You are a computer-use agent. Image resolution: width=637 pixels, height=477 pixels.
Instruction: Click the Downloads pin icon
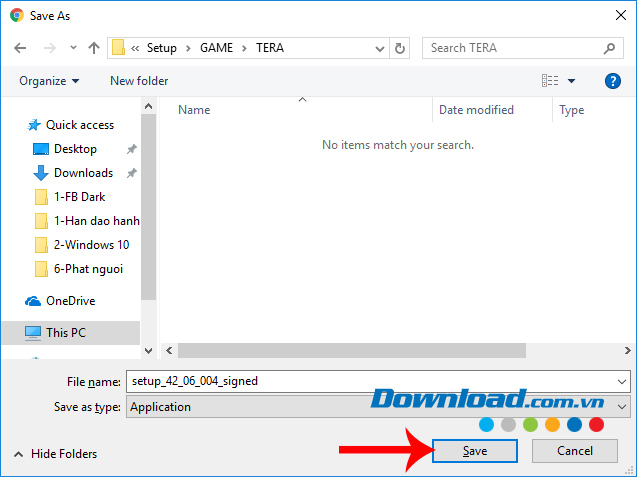[131, 173]
